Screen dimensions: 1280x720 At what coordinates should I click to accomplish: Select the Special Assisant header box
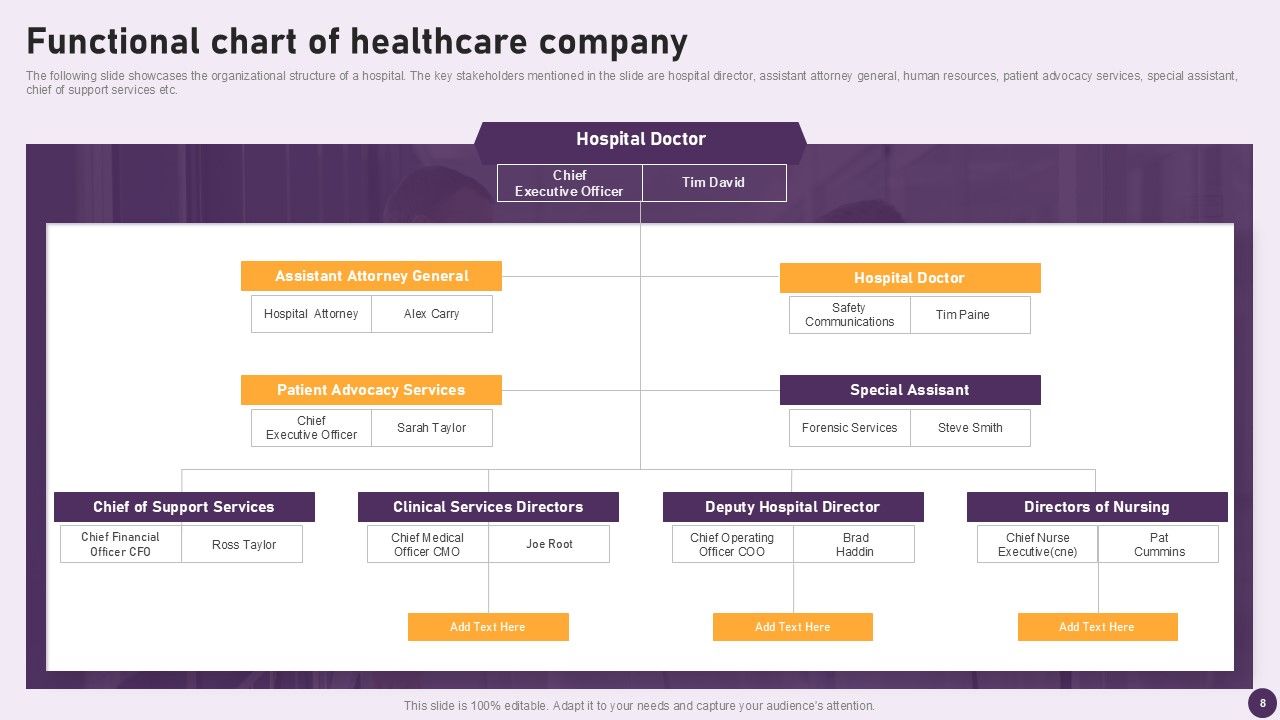[x=909, y=390]
